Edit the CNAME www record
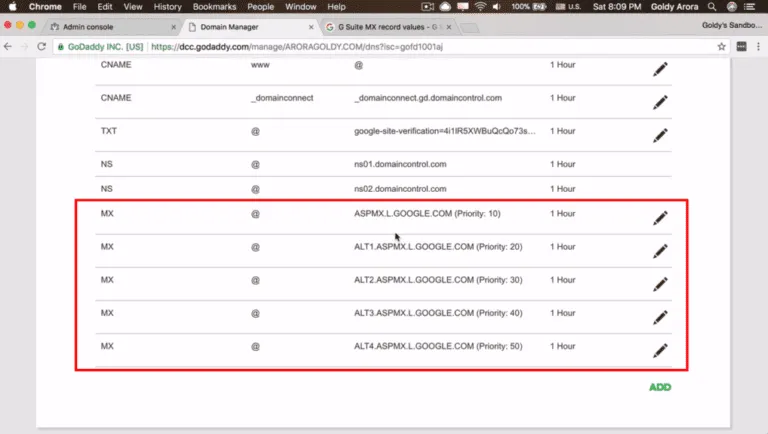 [x=660, y=69]
